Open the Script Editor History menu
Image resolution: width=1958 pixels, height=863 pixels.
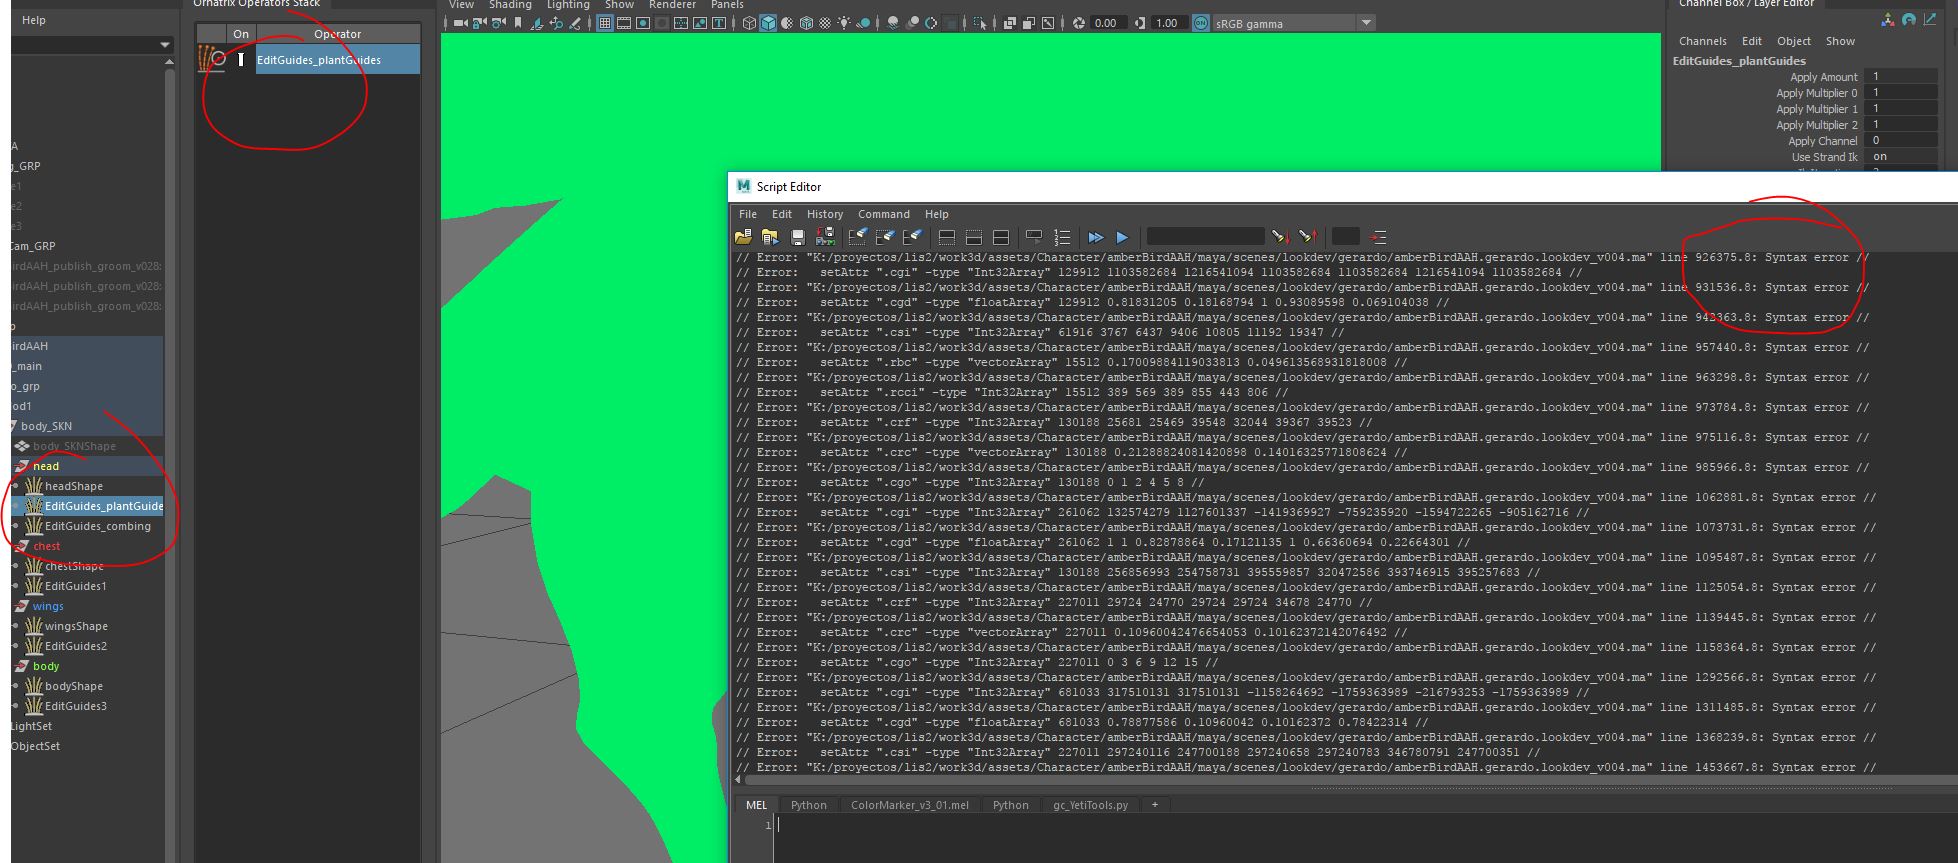coord(824,214)
